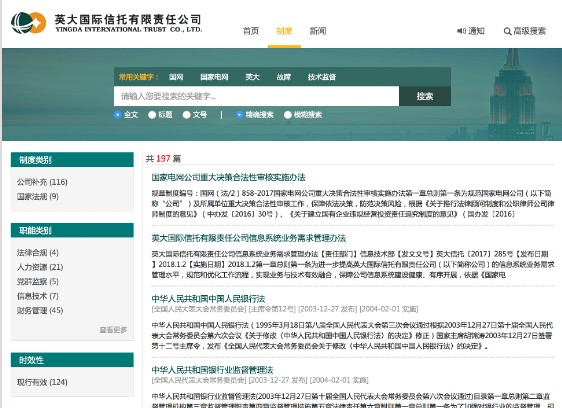The height and width of the screenshot is (408, 562).
Task: Open the 新闻 tab
Action: pyautogui.click(x=318, y=31)
